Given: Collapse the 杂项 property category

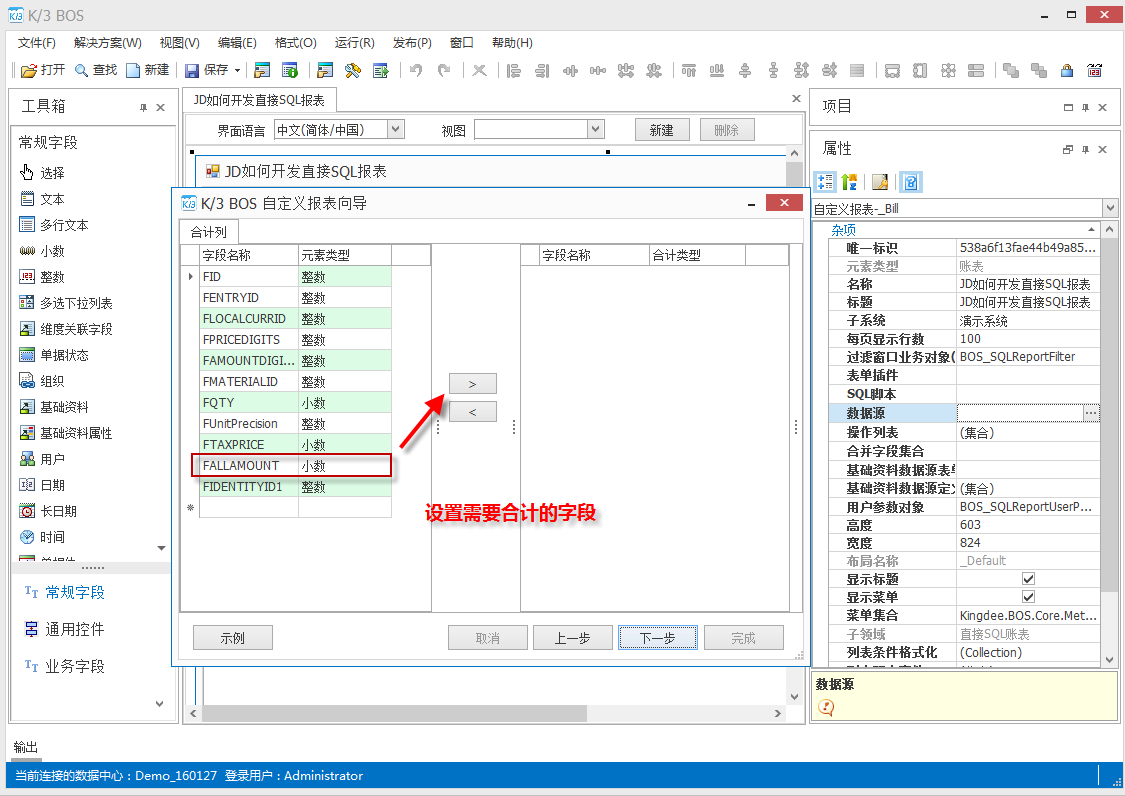Looking at the screenshot, I should (1091, 230).
